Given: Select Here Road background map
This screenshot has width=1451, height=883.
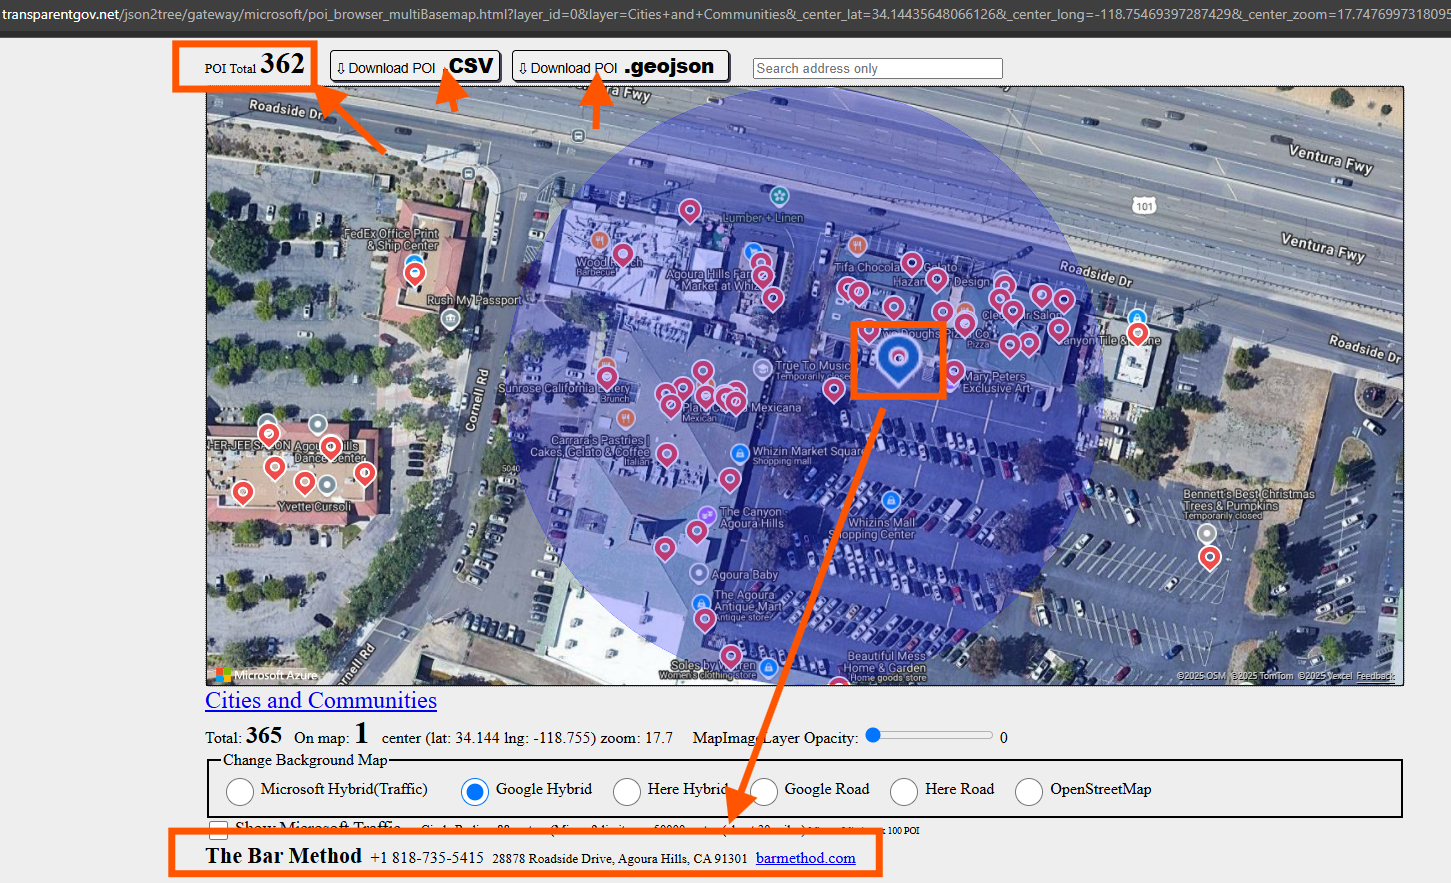Looking at the screenshot, I should pos(904,791).
